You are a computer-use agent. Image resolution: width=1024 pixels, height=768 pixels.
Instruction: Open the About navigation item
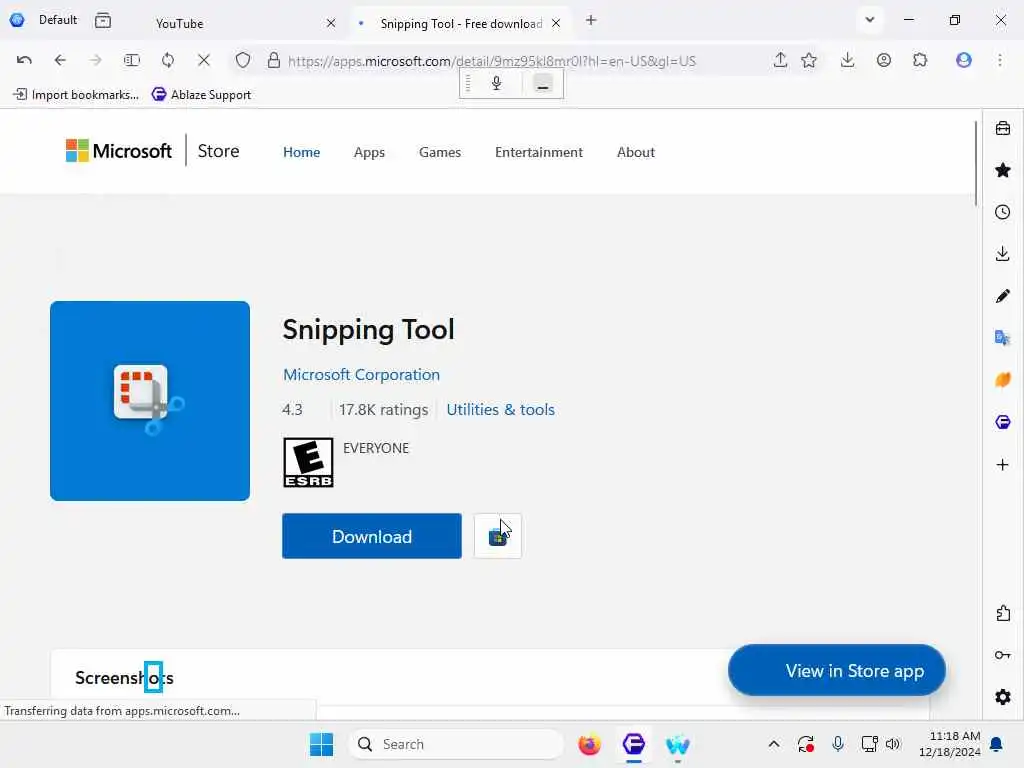point(635,152)
